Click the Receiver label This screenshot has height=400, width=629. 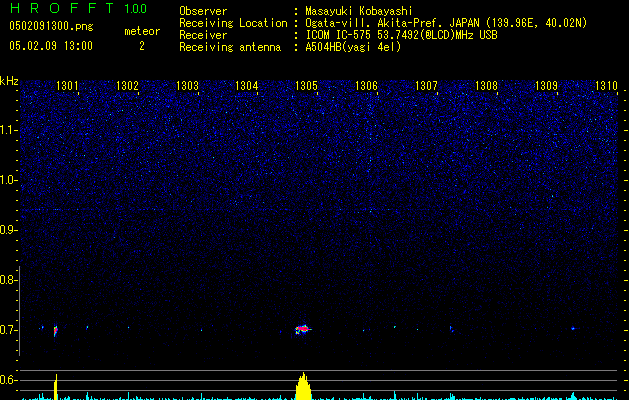(x=203, y=35)
